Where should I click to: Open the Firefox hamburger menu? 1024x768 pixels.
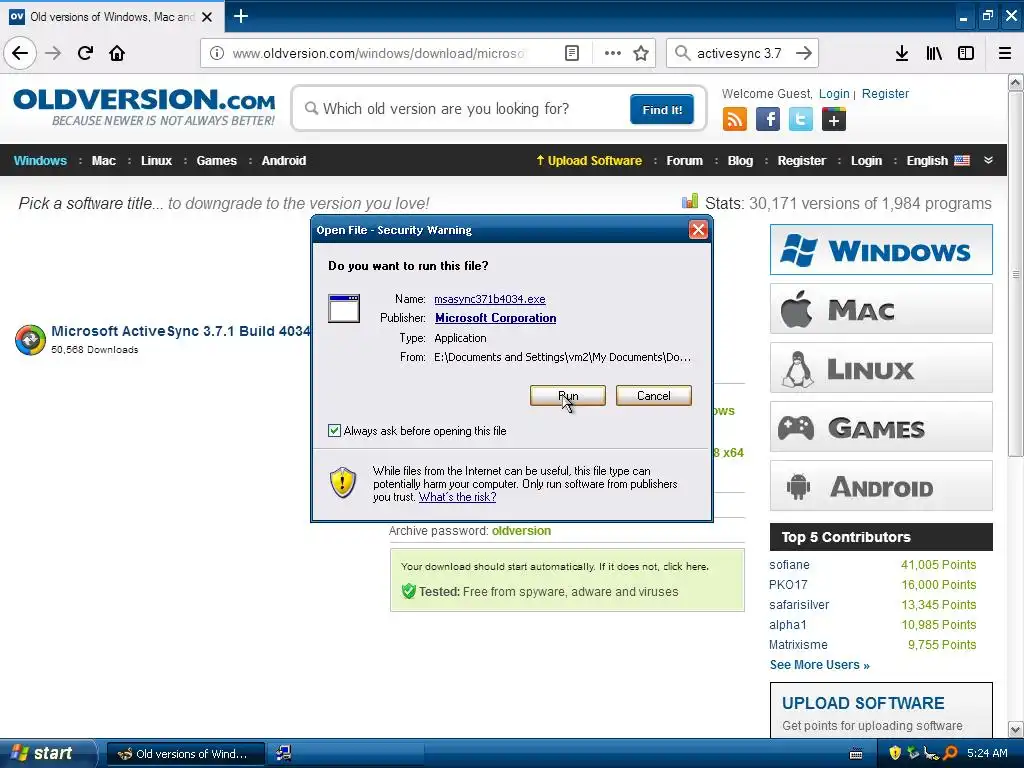click(1005, 53)
